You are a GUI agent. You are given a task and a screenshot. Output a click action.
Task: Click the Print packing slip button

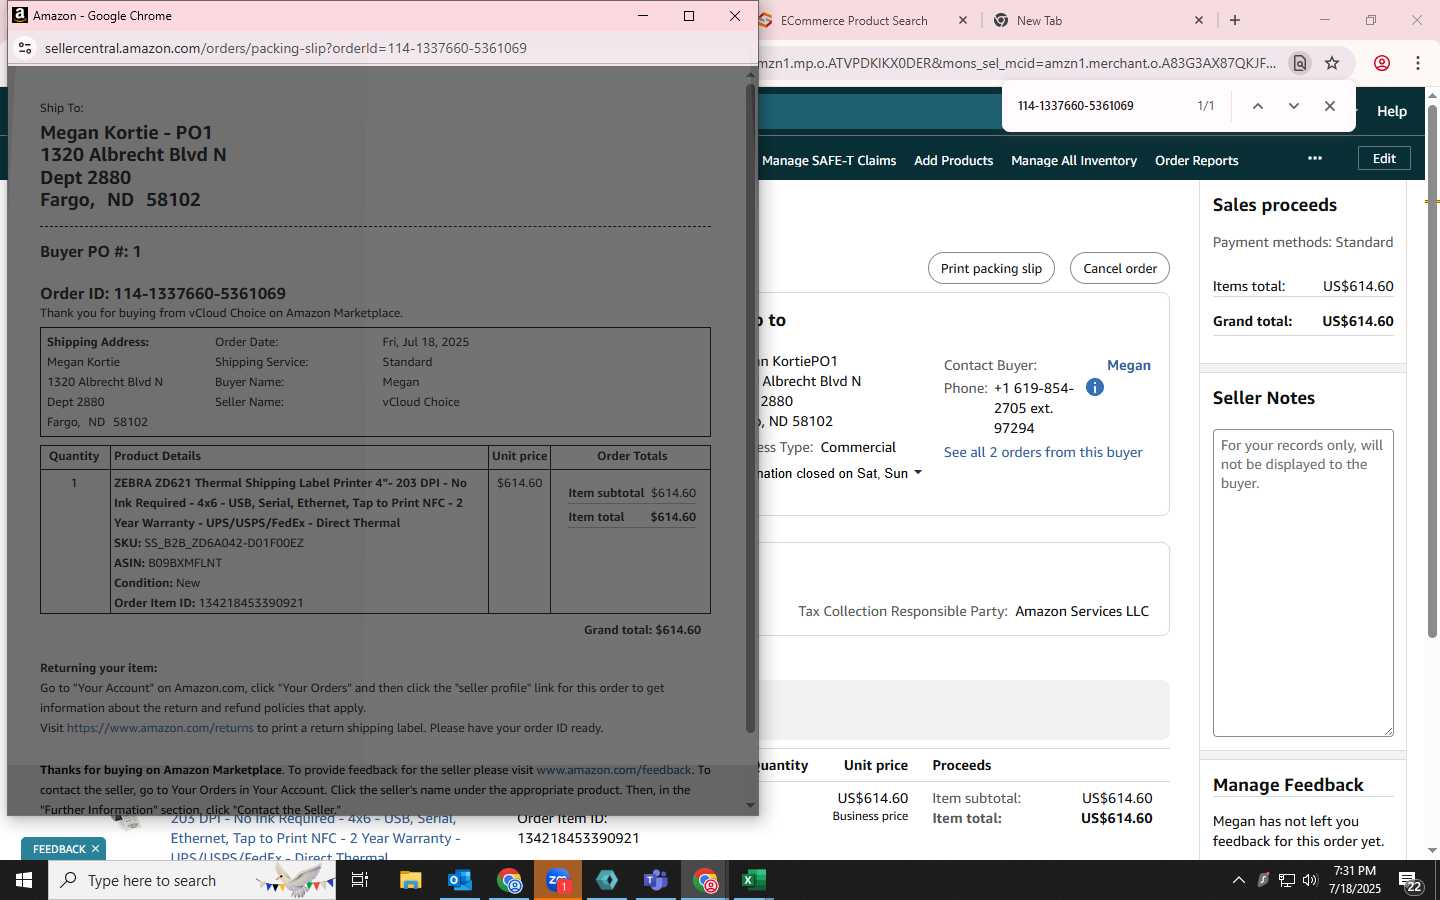[991, 268]
